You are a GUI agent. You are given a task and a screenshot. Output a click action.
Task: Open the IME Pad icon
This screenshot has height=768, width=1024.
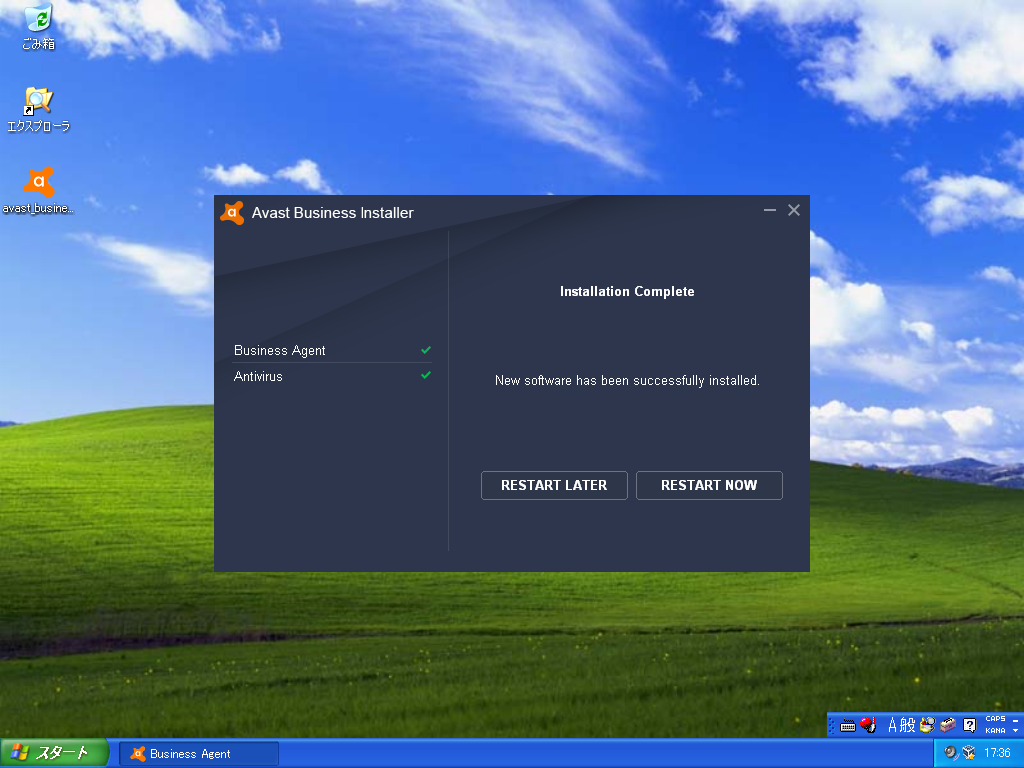(927, 725)
